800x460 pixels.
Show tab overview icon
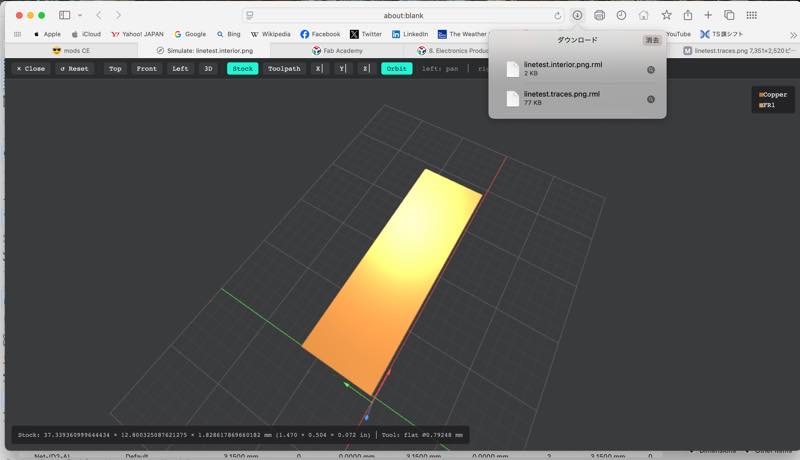coord(730,15)
